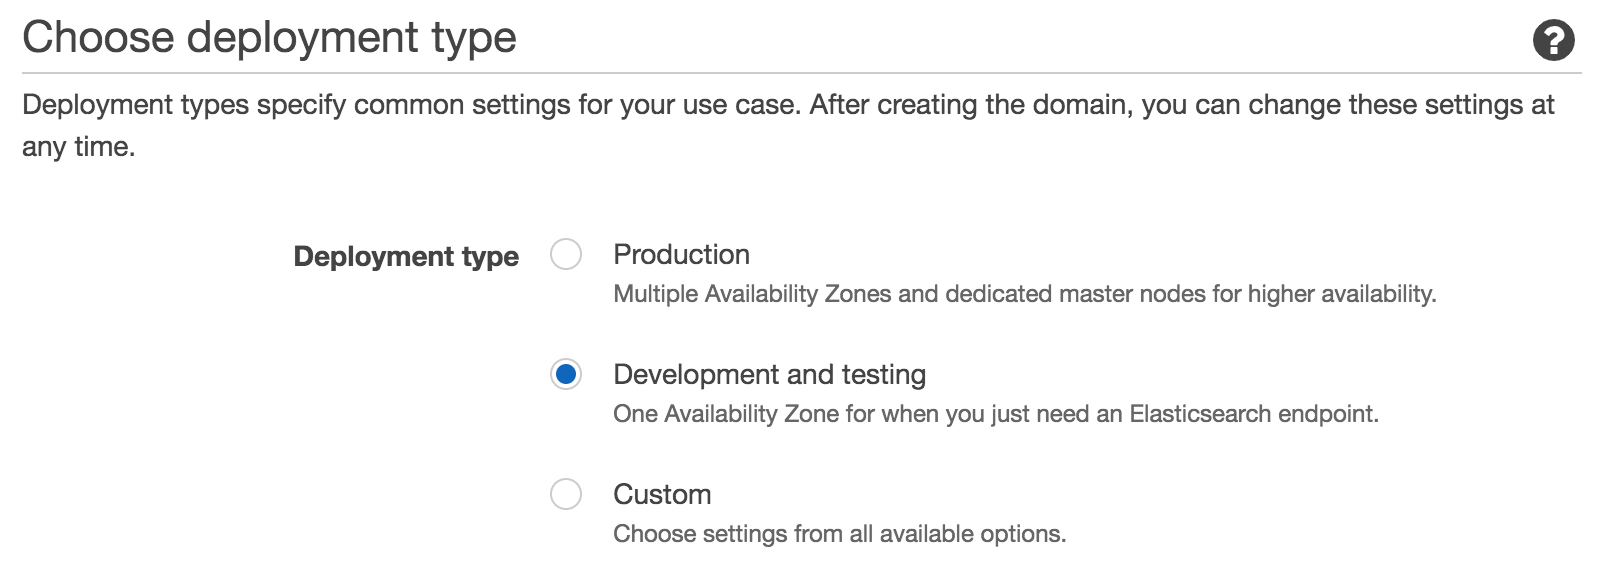Open the help question mark icon

point(1553,41)
